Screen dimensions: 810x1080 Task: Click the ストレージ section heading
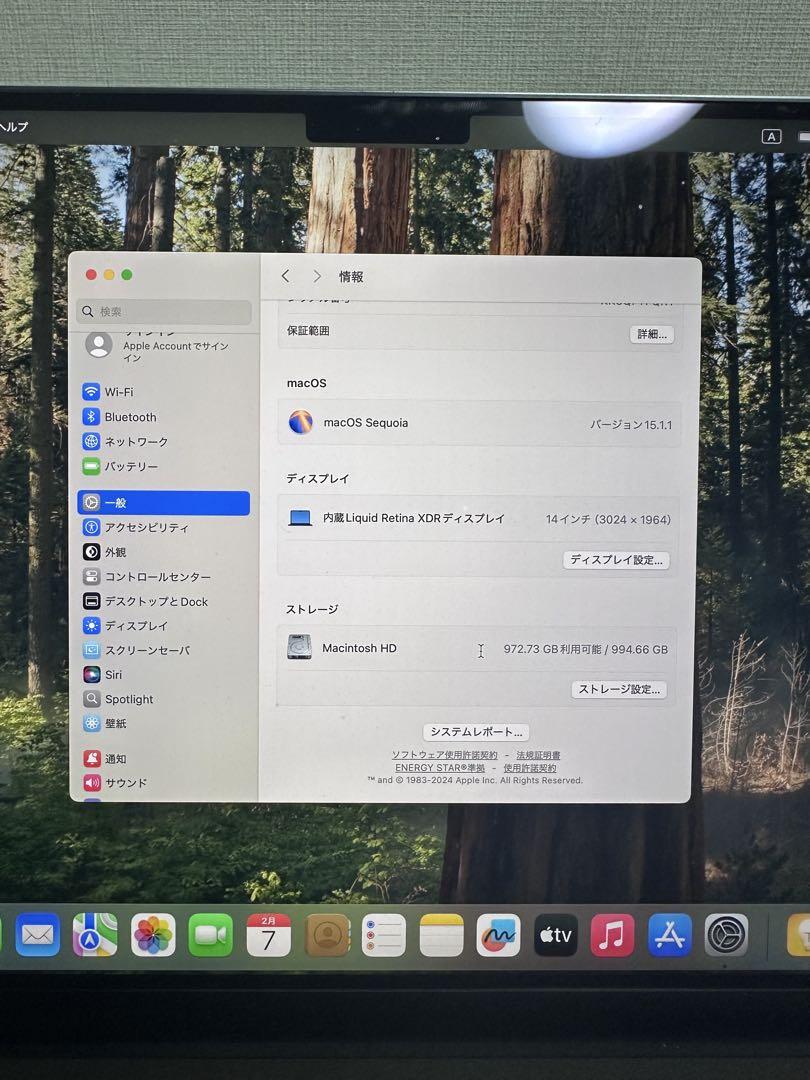[x=312, y=609]
